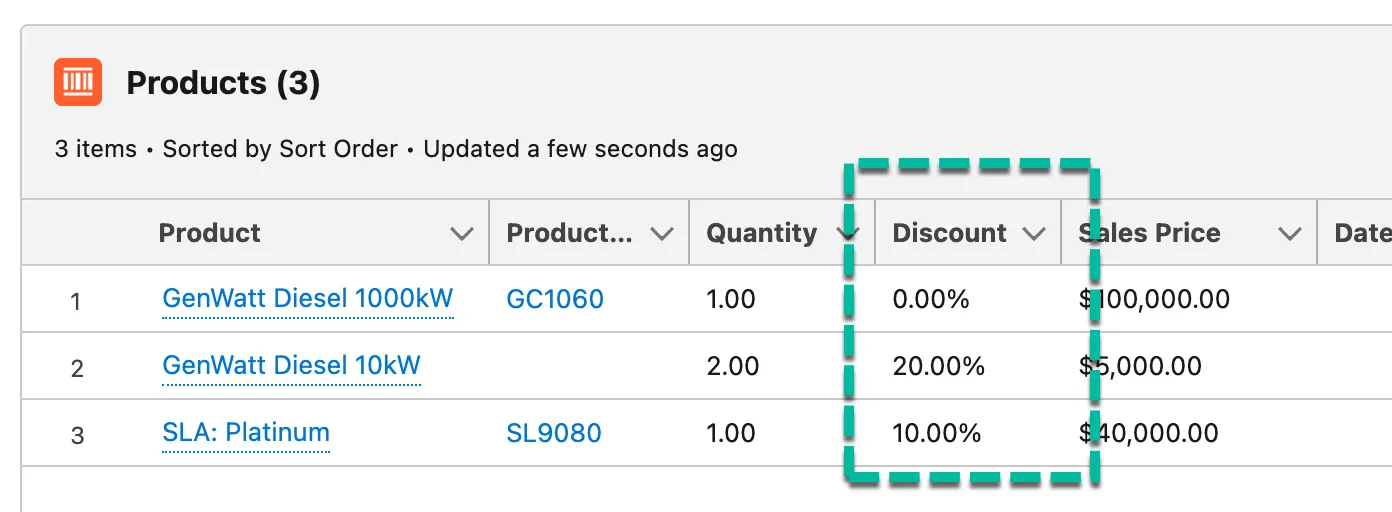Open the SLA: Platinum product link
Screen dimensions: 1392x512
point(246,432)
